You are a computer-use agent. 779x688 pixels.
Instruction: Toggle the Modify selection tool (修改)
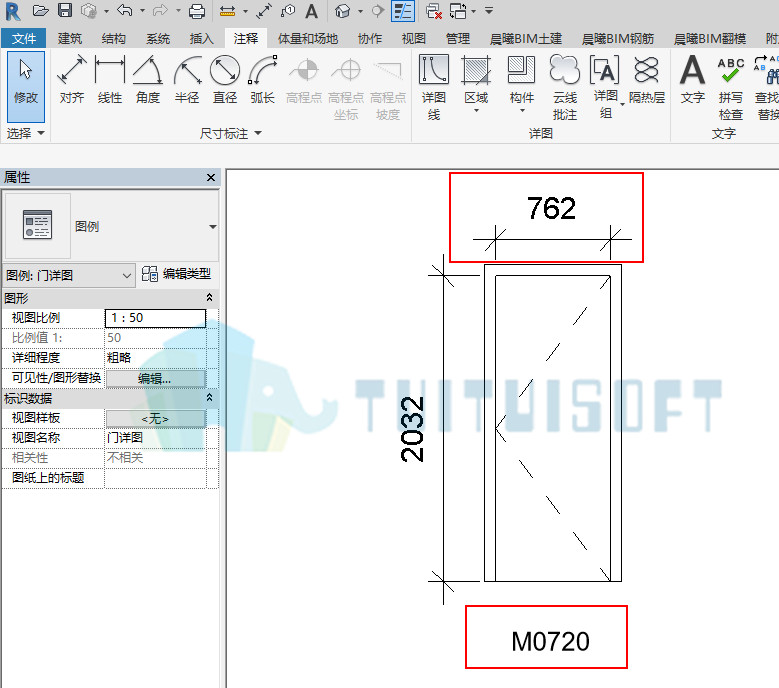(26, 87)
